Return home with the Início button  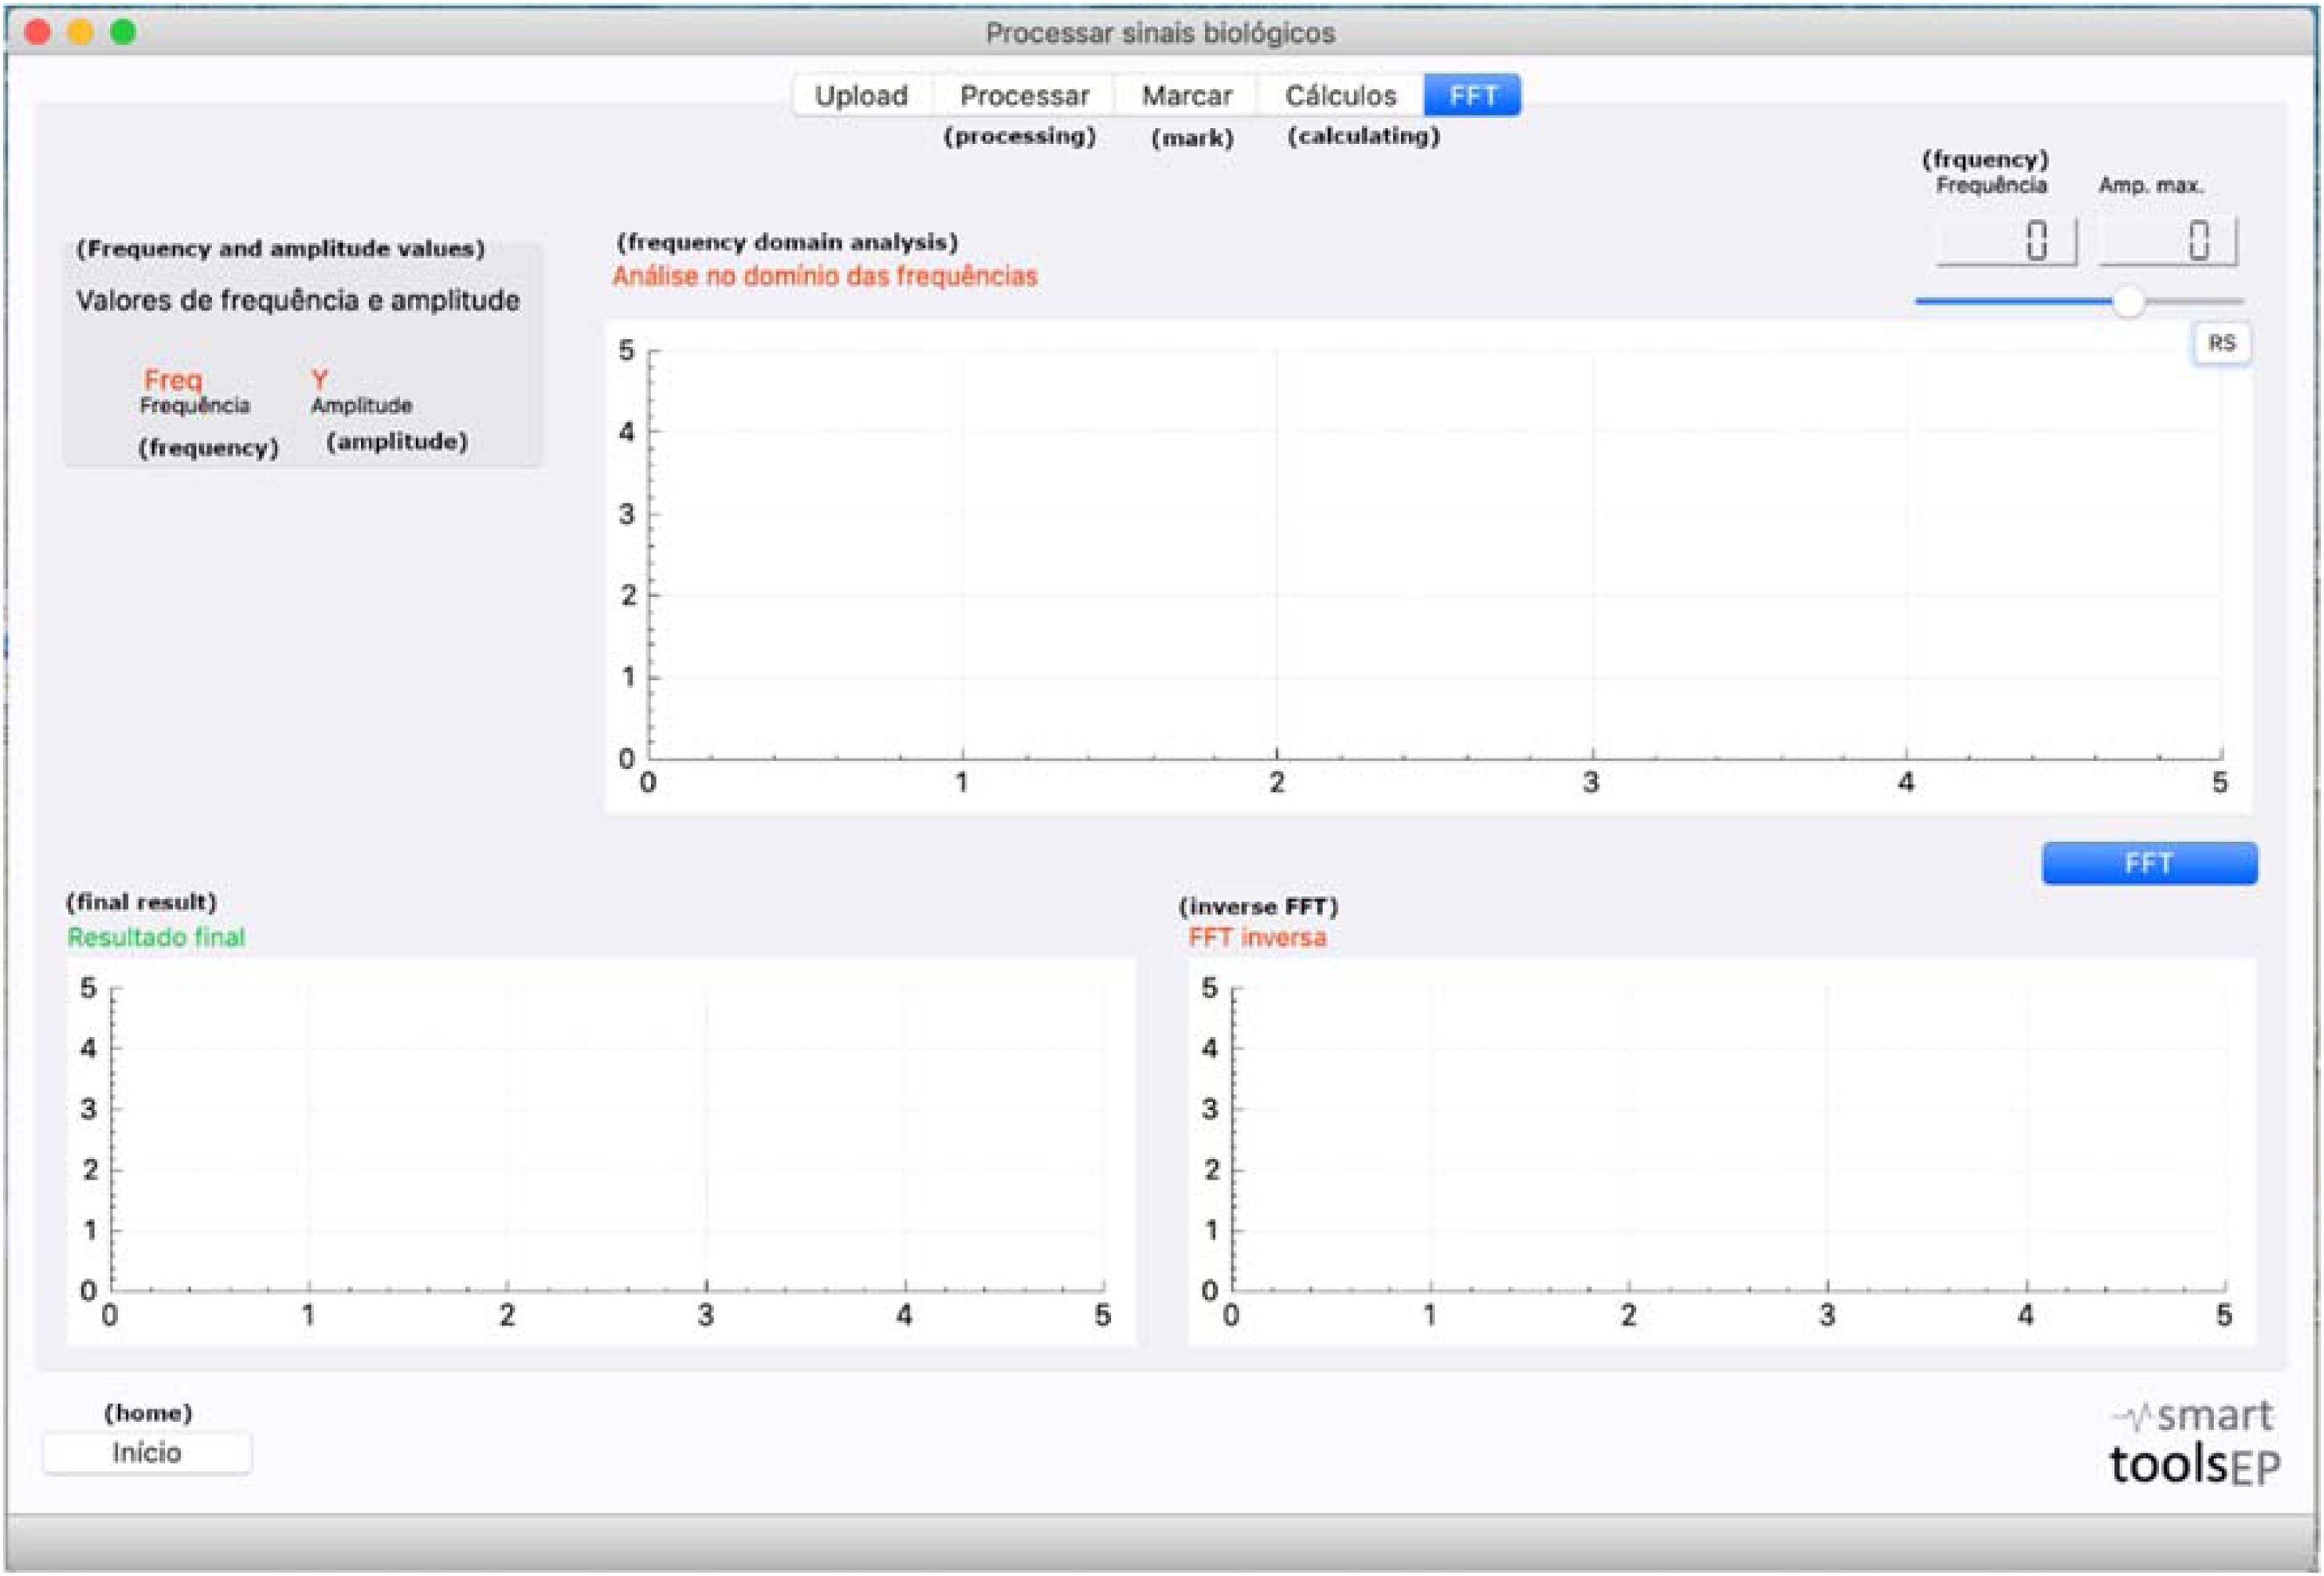click(x=147, y=1452)
